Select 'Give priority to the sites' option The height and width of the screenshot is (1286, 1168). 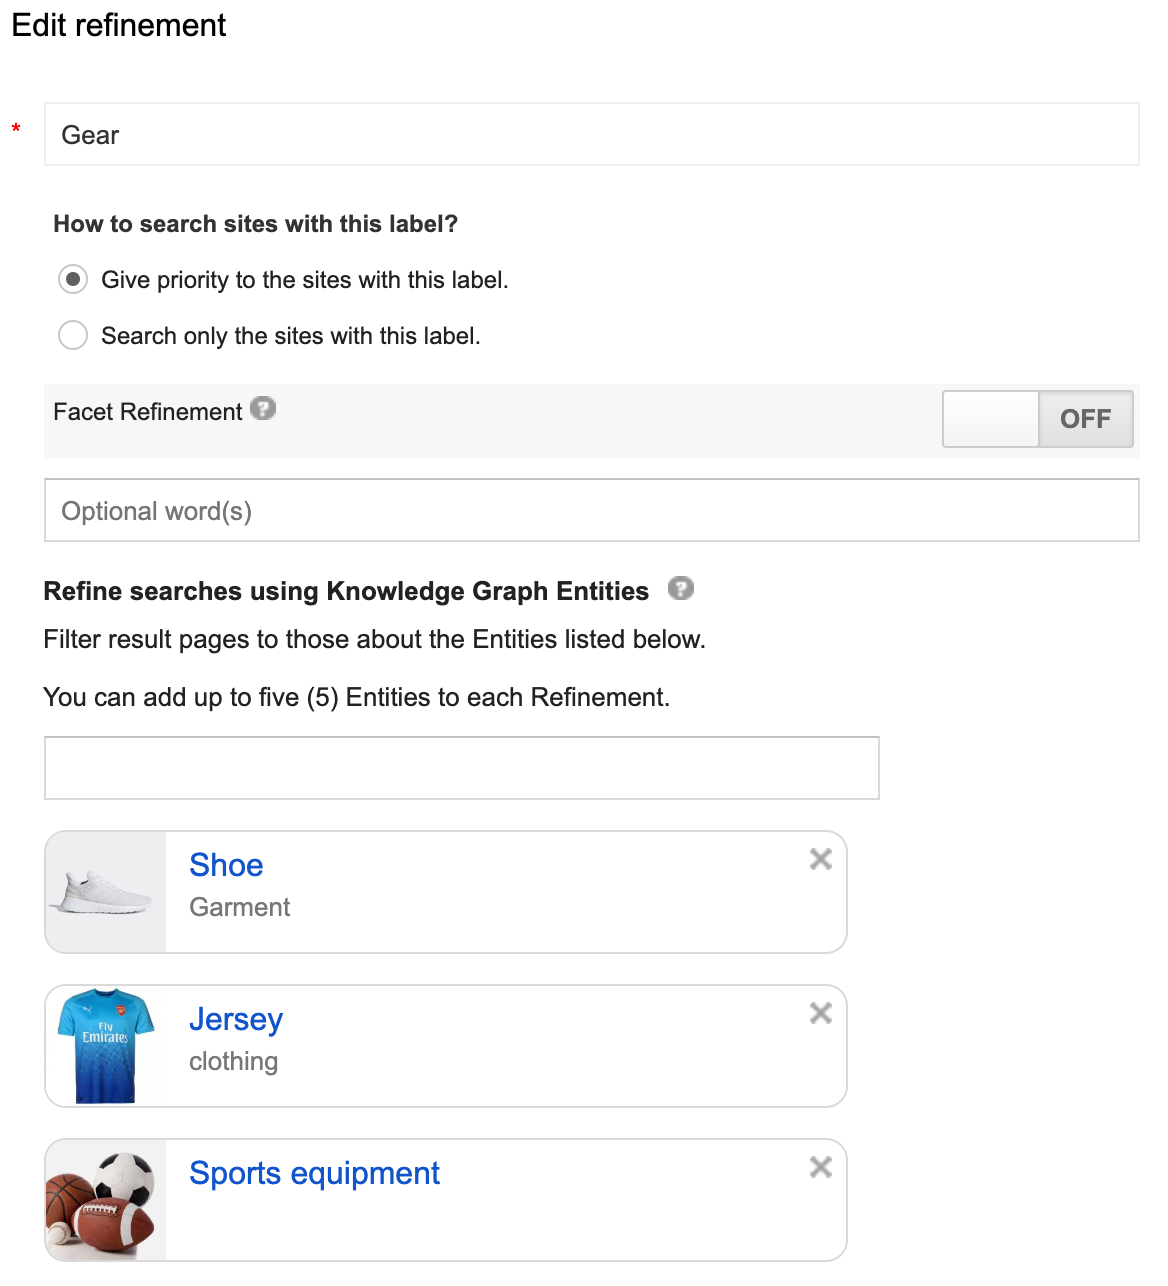pyautogui.click(x=73, y=279)
